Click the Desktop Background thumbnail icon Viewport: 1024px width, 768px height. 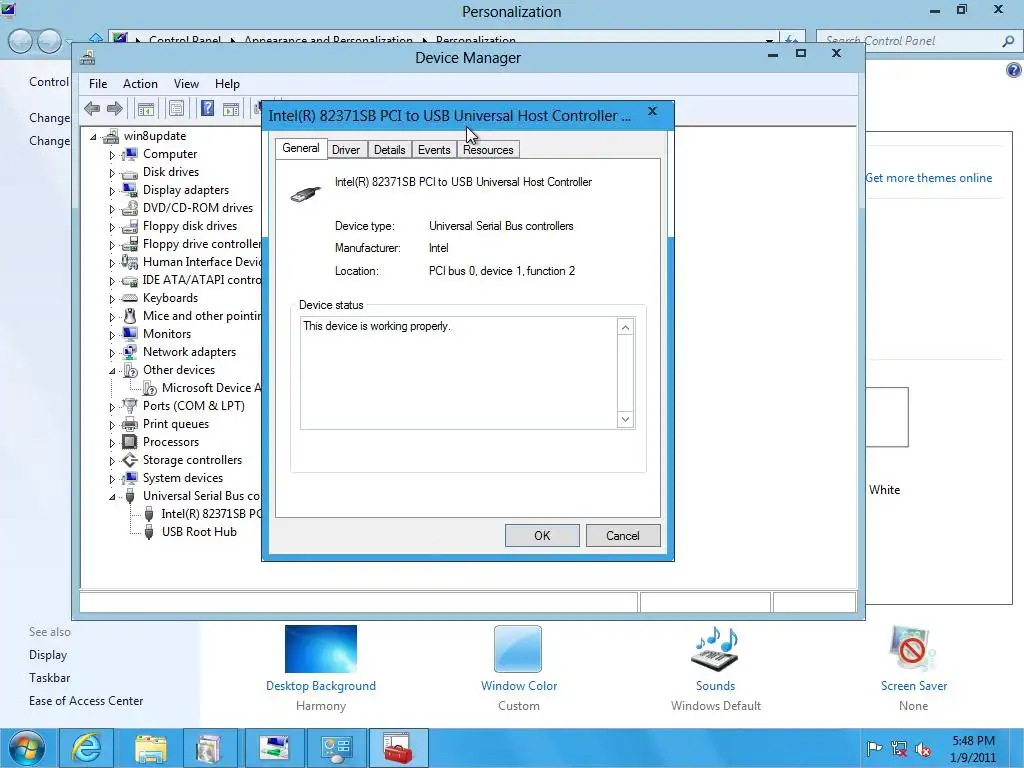point(321,648)
